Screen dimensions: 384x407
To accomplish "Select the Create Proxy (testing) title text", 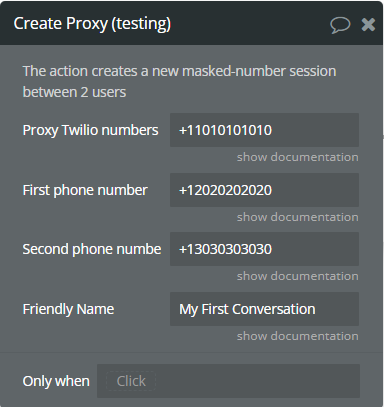I will [x=92, y=24].
